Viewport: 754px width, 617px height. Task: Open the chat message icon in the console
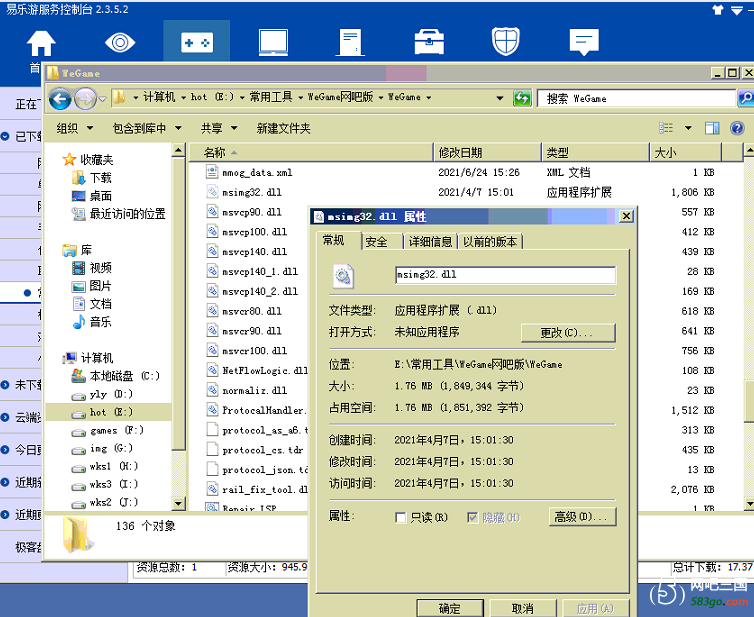tap(584, 41)
